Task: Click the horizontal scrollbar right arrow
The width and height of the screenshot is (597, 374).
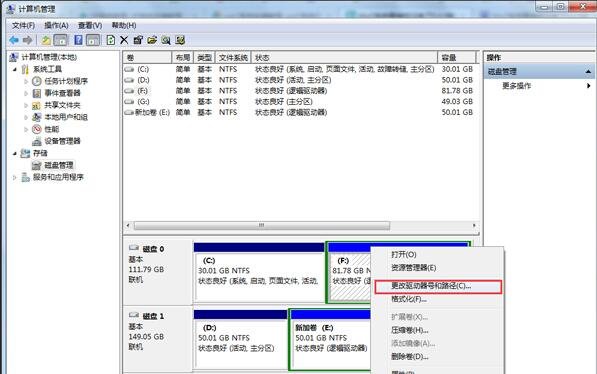Action: (x=474, y=225)
